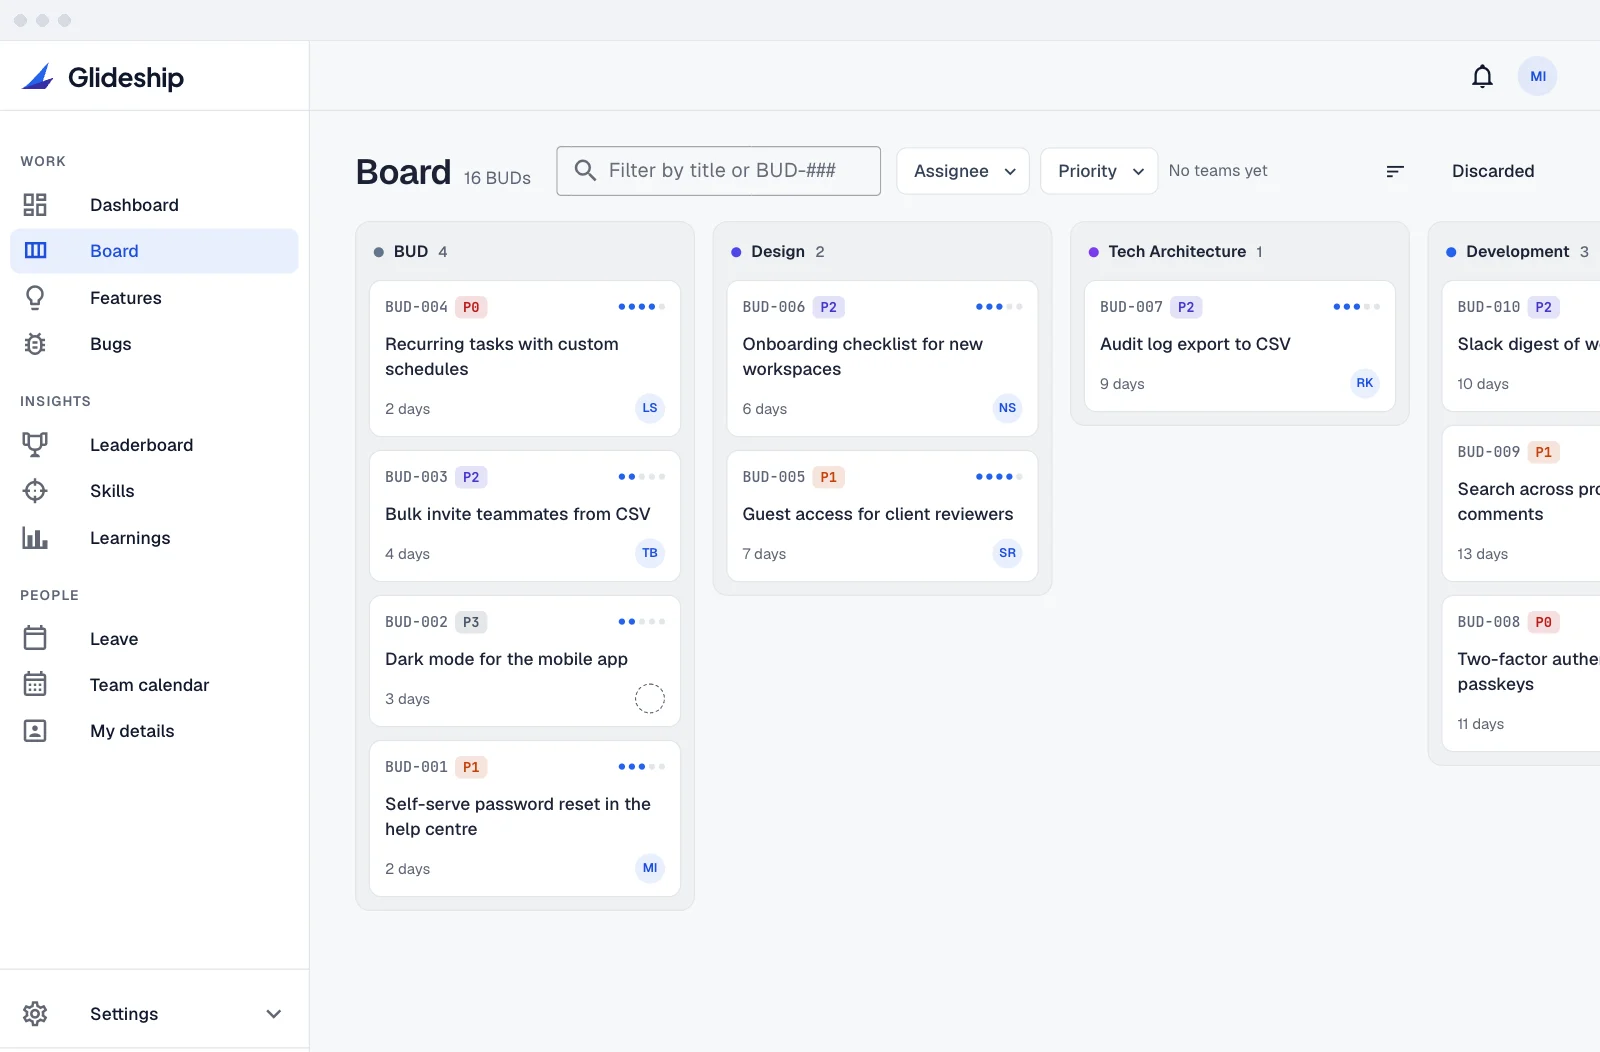Click the unassigned dashed avatar on BUD-002
This screenshot has height=1052, width=1600.
pos(650,698)
